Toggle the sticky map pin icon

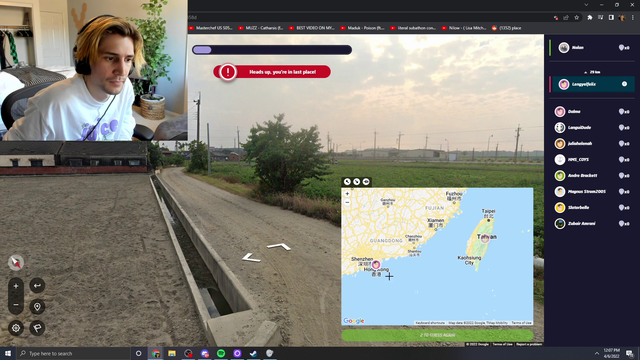click(366, 182)
